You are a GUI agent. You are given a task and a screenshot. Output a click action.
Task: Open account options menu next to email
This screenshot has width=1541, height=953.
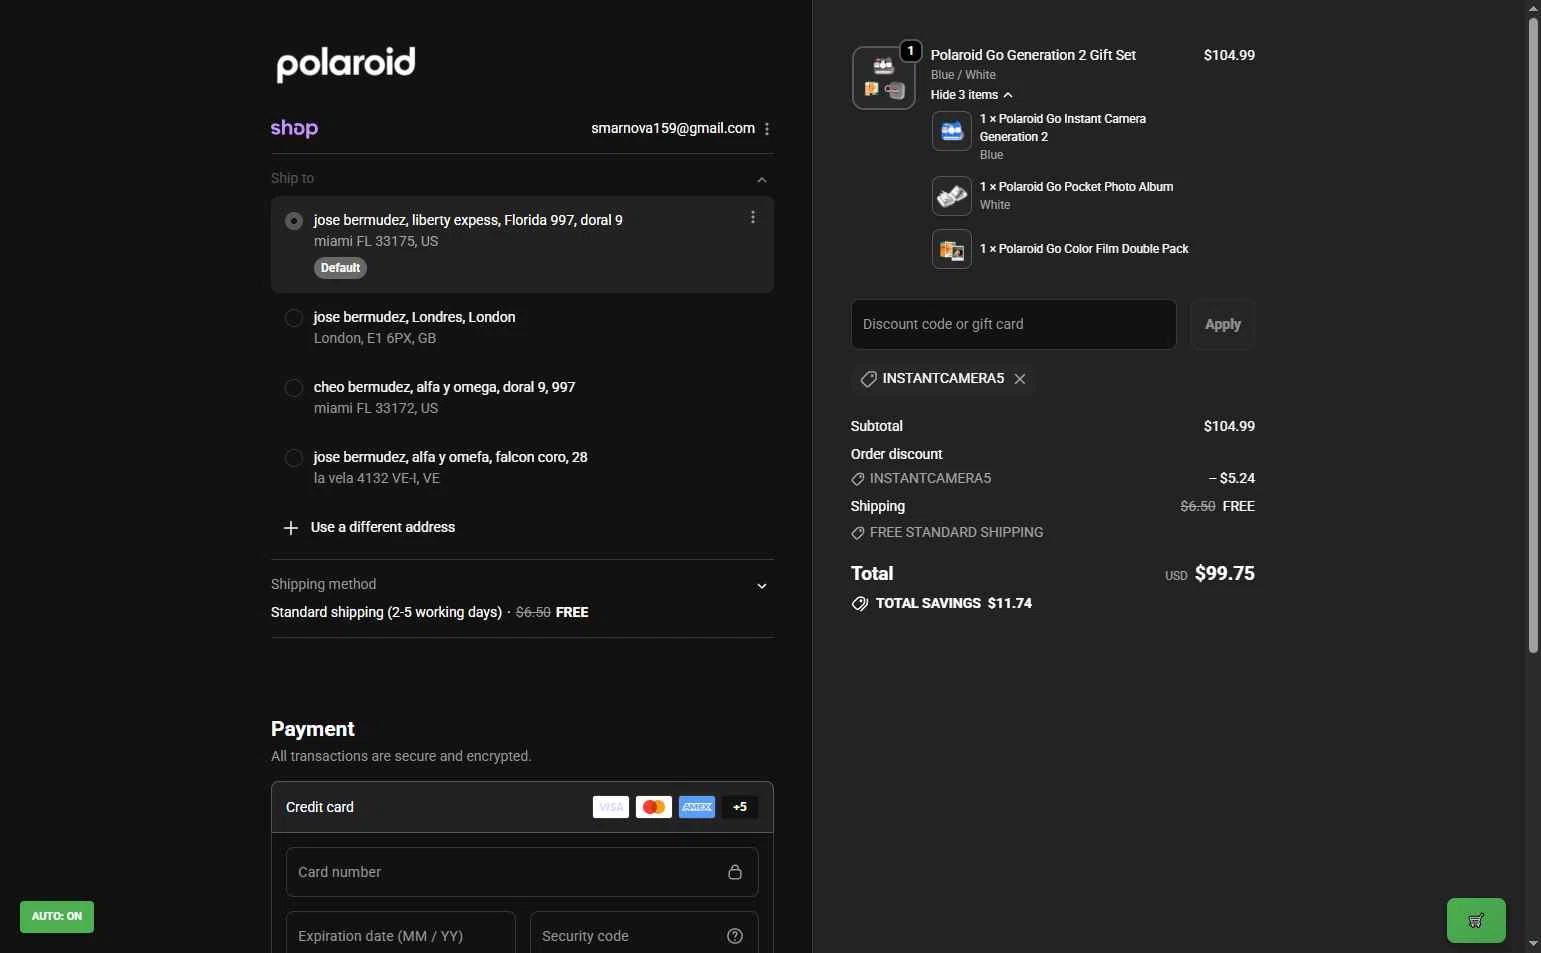pos(767,129)
